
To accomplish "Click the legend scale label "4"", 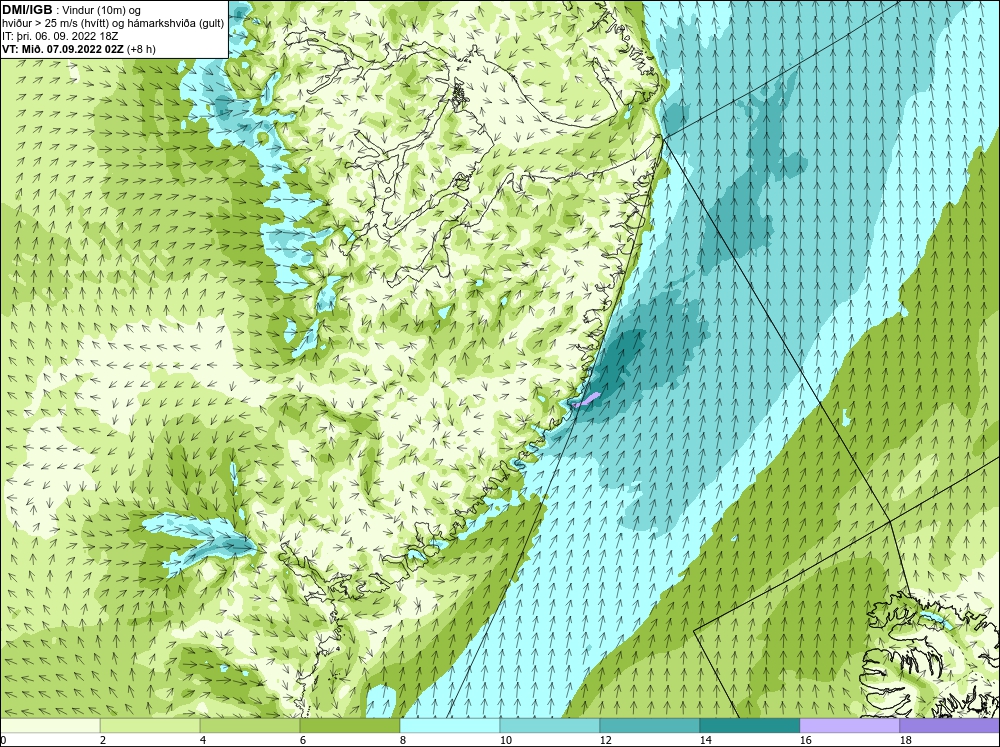I will [x=204, y=740].
